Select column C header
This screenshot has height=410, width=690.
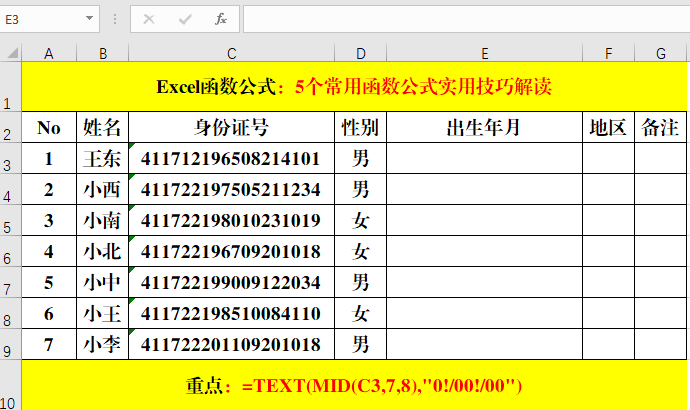[231, 53]
